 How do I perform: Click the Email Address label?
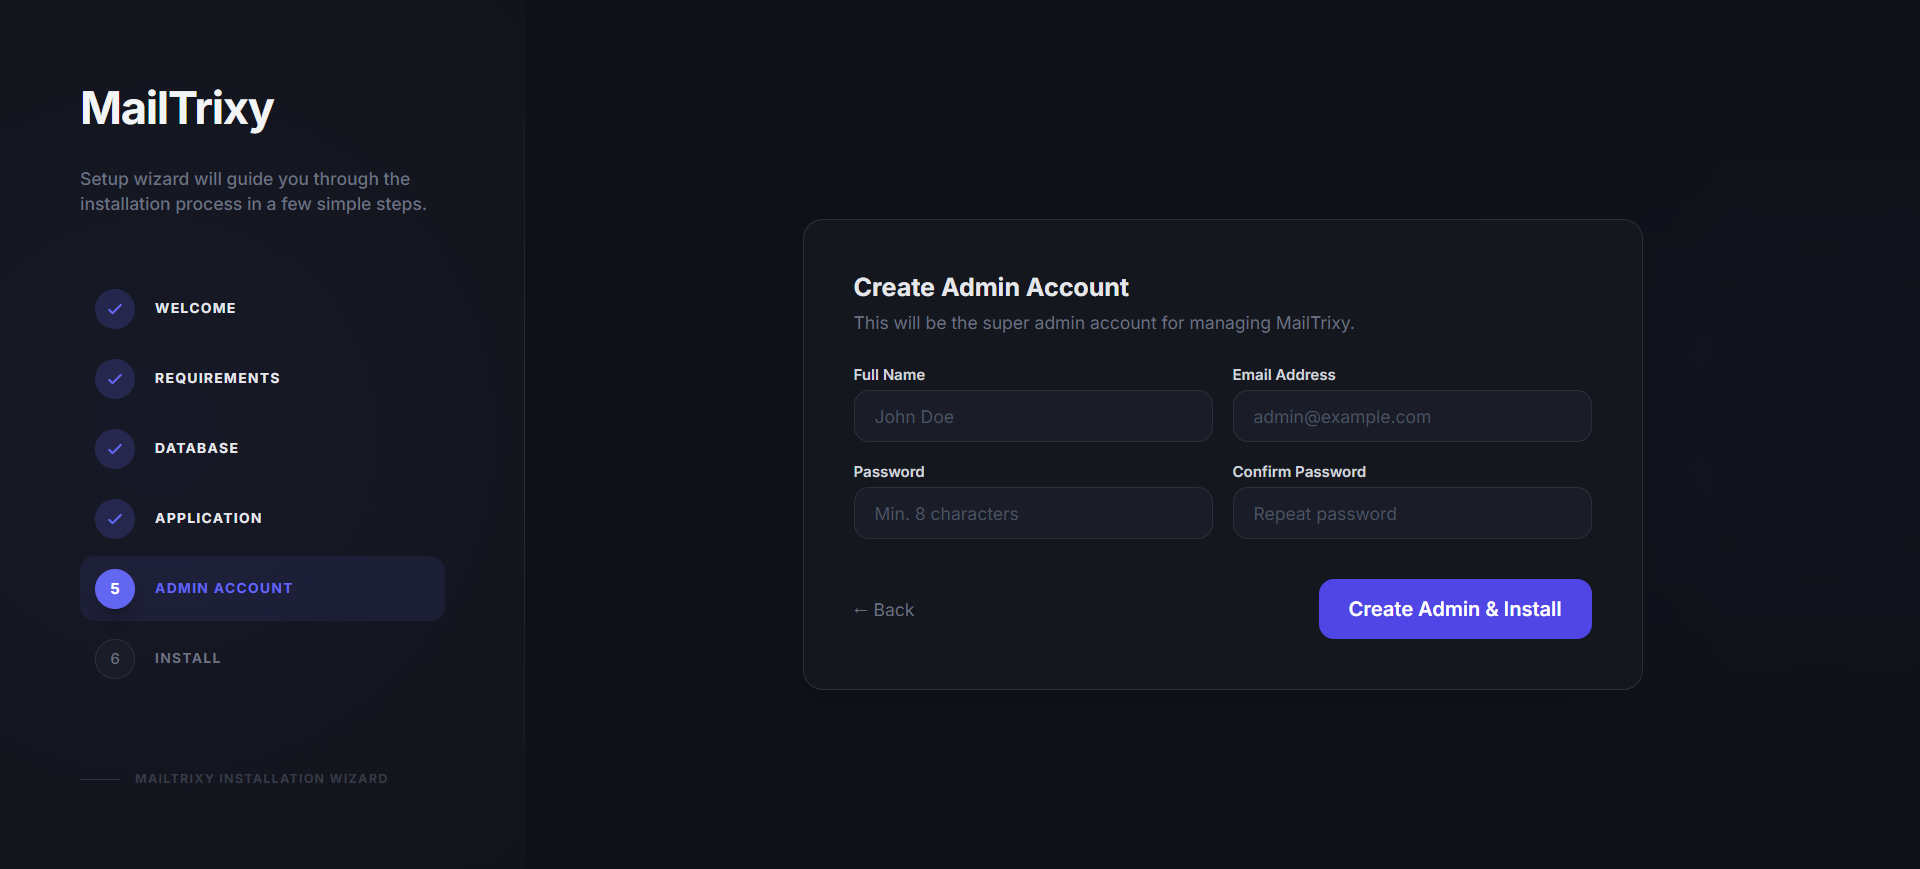[1284, 375]
